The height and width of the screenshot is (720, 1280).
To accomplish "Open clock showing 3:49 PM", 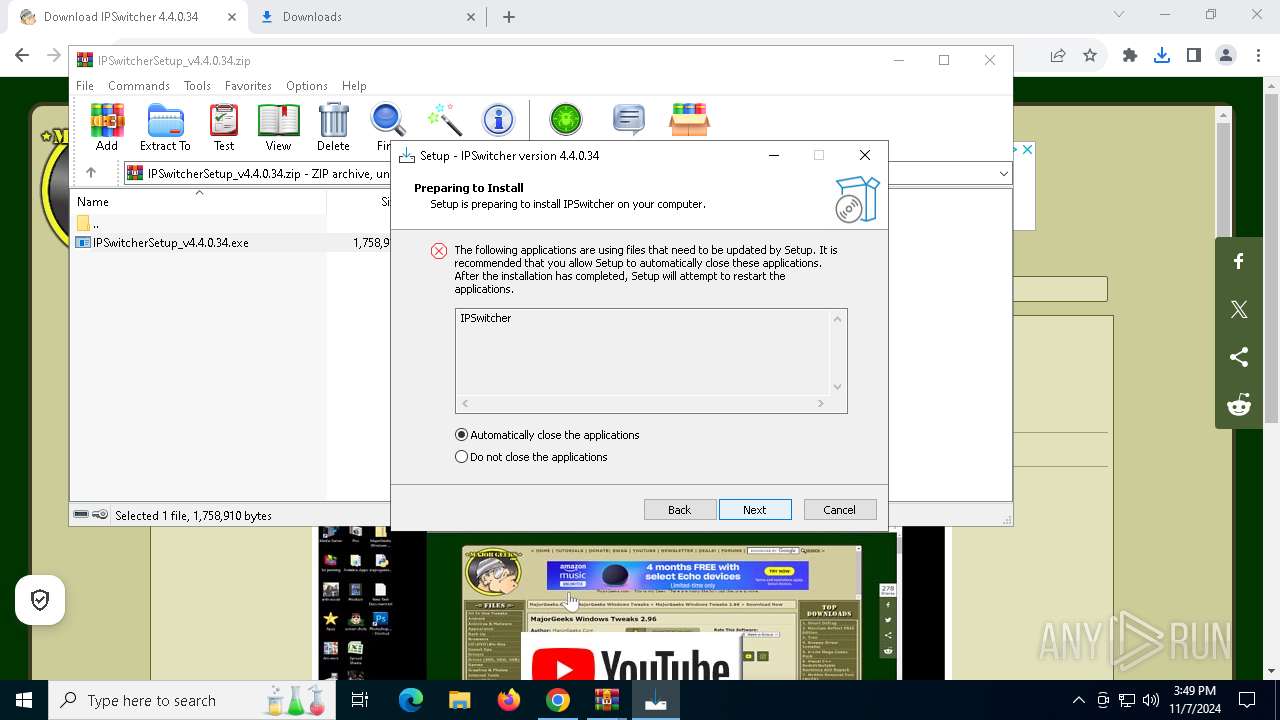I will [x=1195, y=700].
